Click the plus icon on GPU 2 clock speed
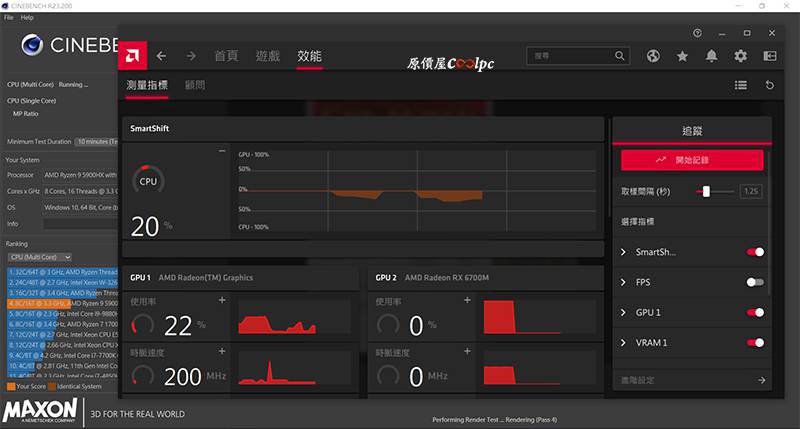 pos(467,351)
